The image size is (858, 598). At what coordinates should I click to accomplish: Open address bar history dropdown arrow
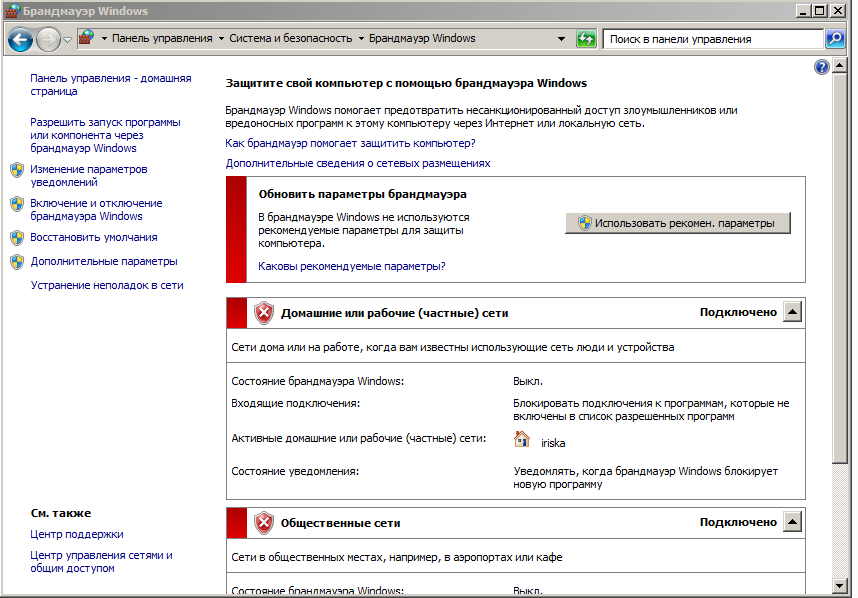coord(561,39)
